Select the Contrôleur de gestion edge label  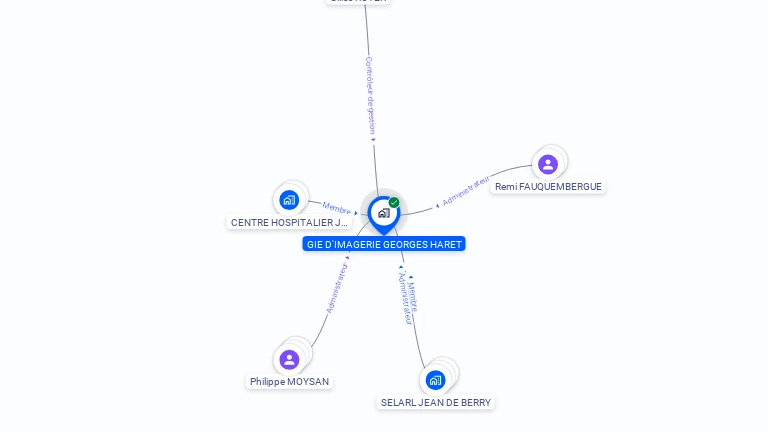(x=370, y=96)
